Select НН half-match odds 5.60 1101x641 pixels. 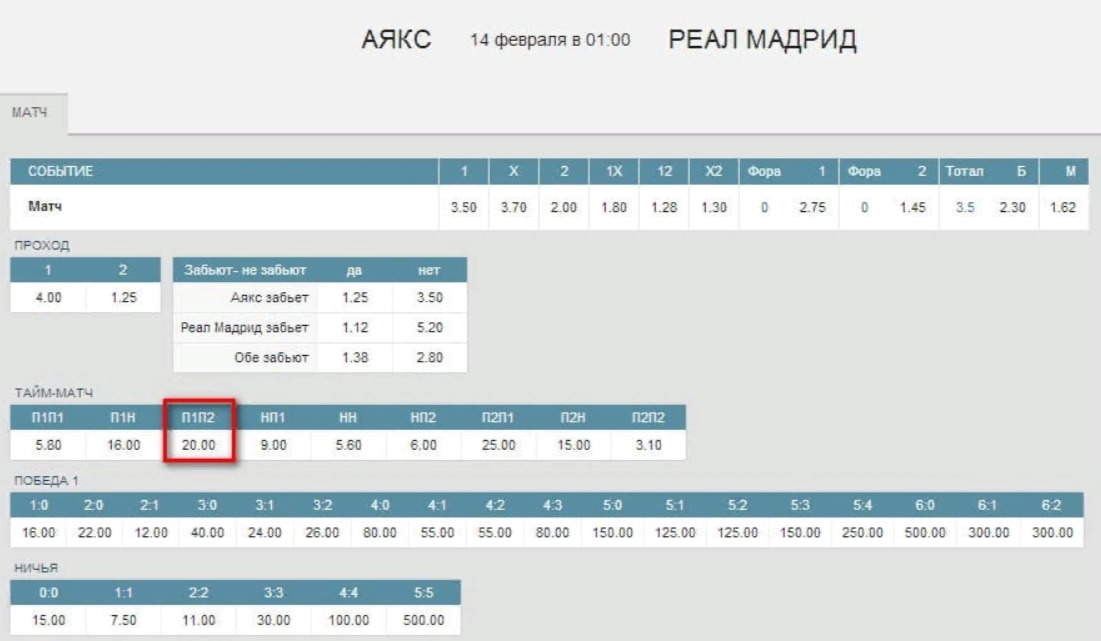coord(348,445)
